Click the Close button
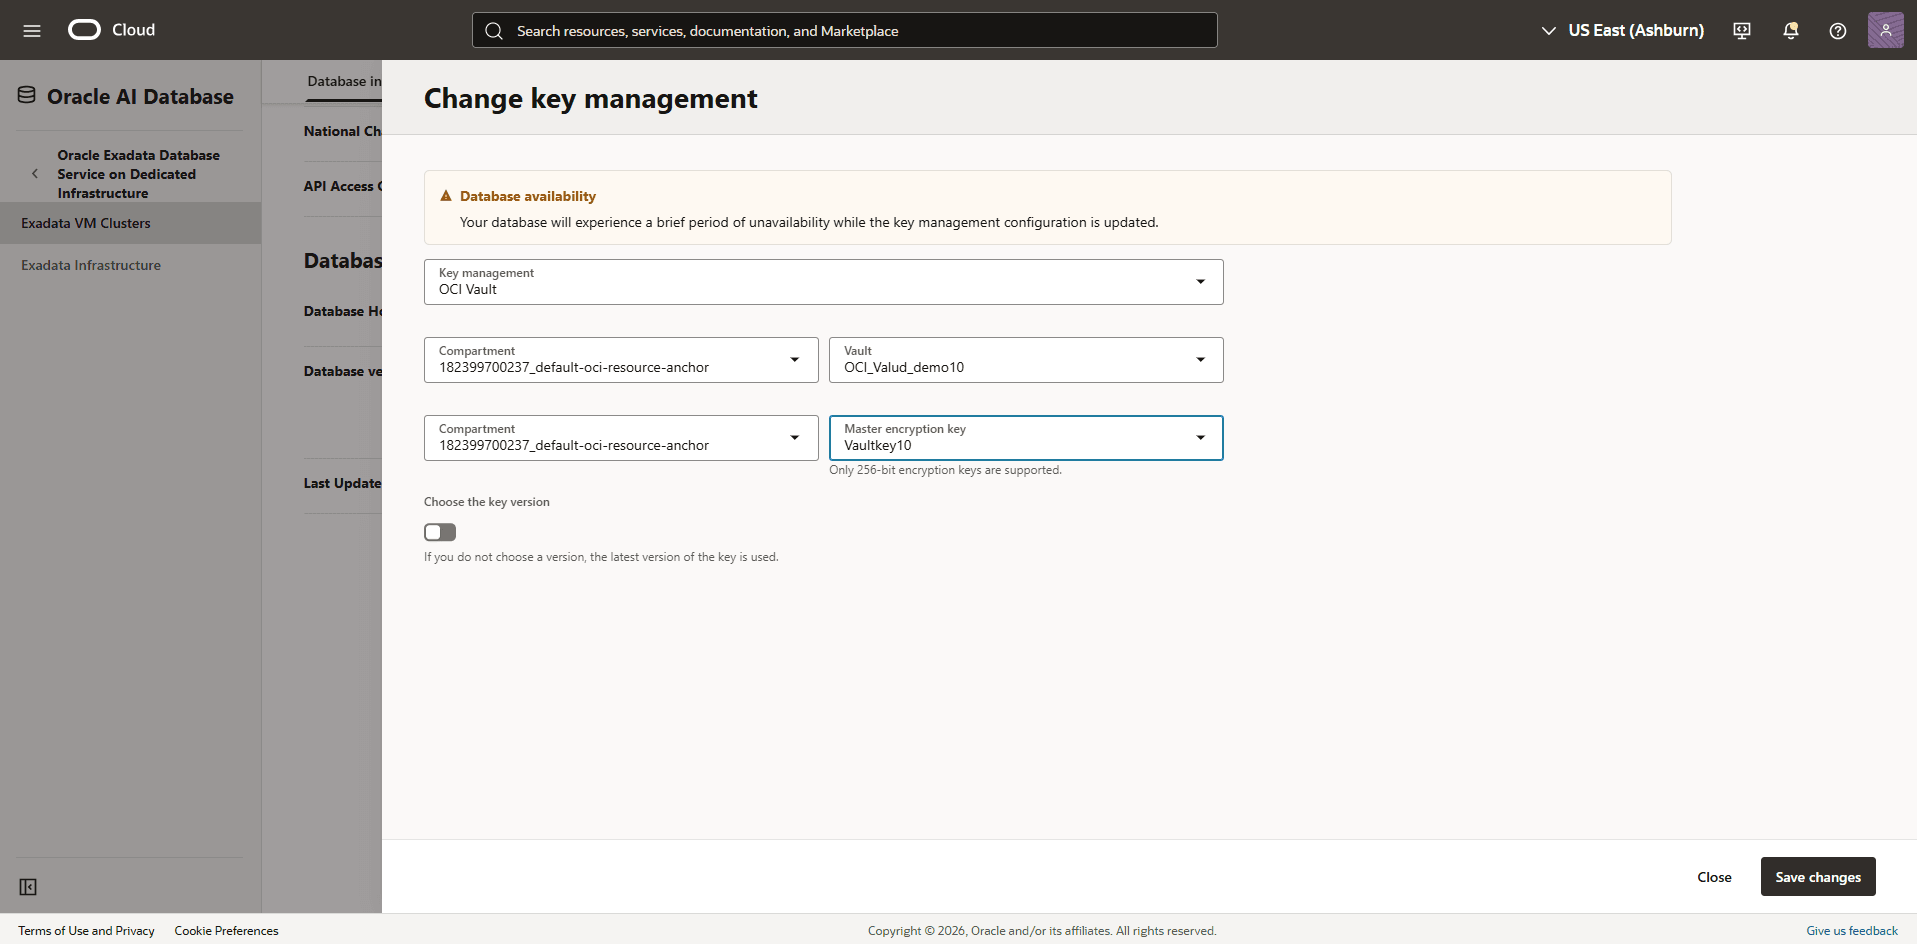The height and width of the screenshot is (944, 1917). click(1714, 877)
